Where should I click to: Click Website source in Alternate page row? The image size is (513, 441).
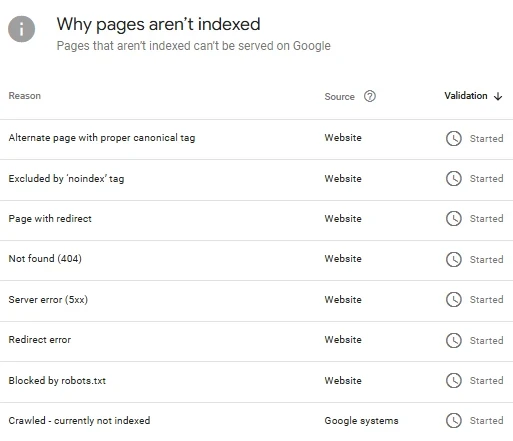343,138
